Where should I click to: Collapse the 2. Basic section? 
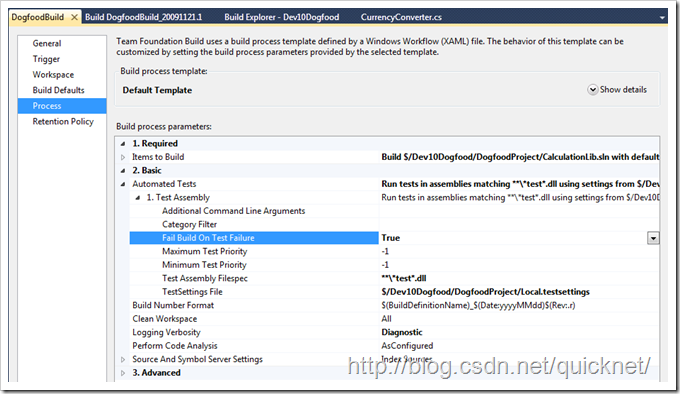point(123,170)
